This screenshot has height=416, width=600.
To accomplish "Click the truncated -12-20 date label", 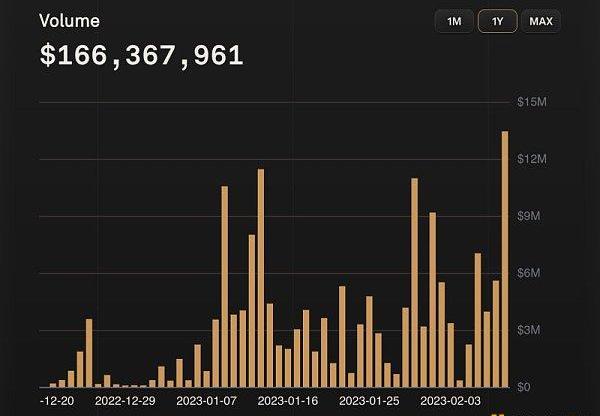I will click(x=56, y=400).
